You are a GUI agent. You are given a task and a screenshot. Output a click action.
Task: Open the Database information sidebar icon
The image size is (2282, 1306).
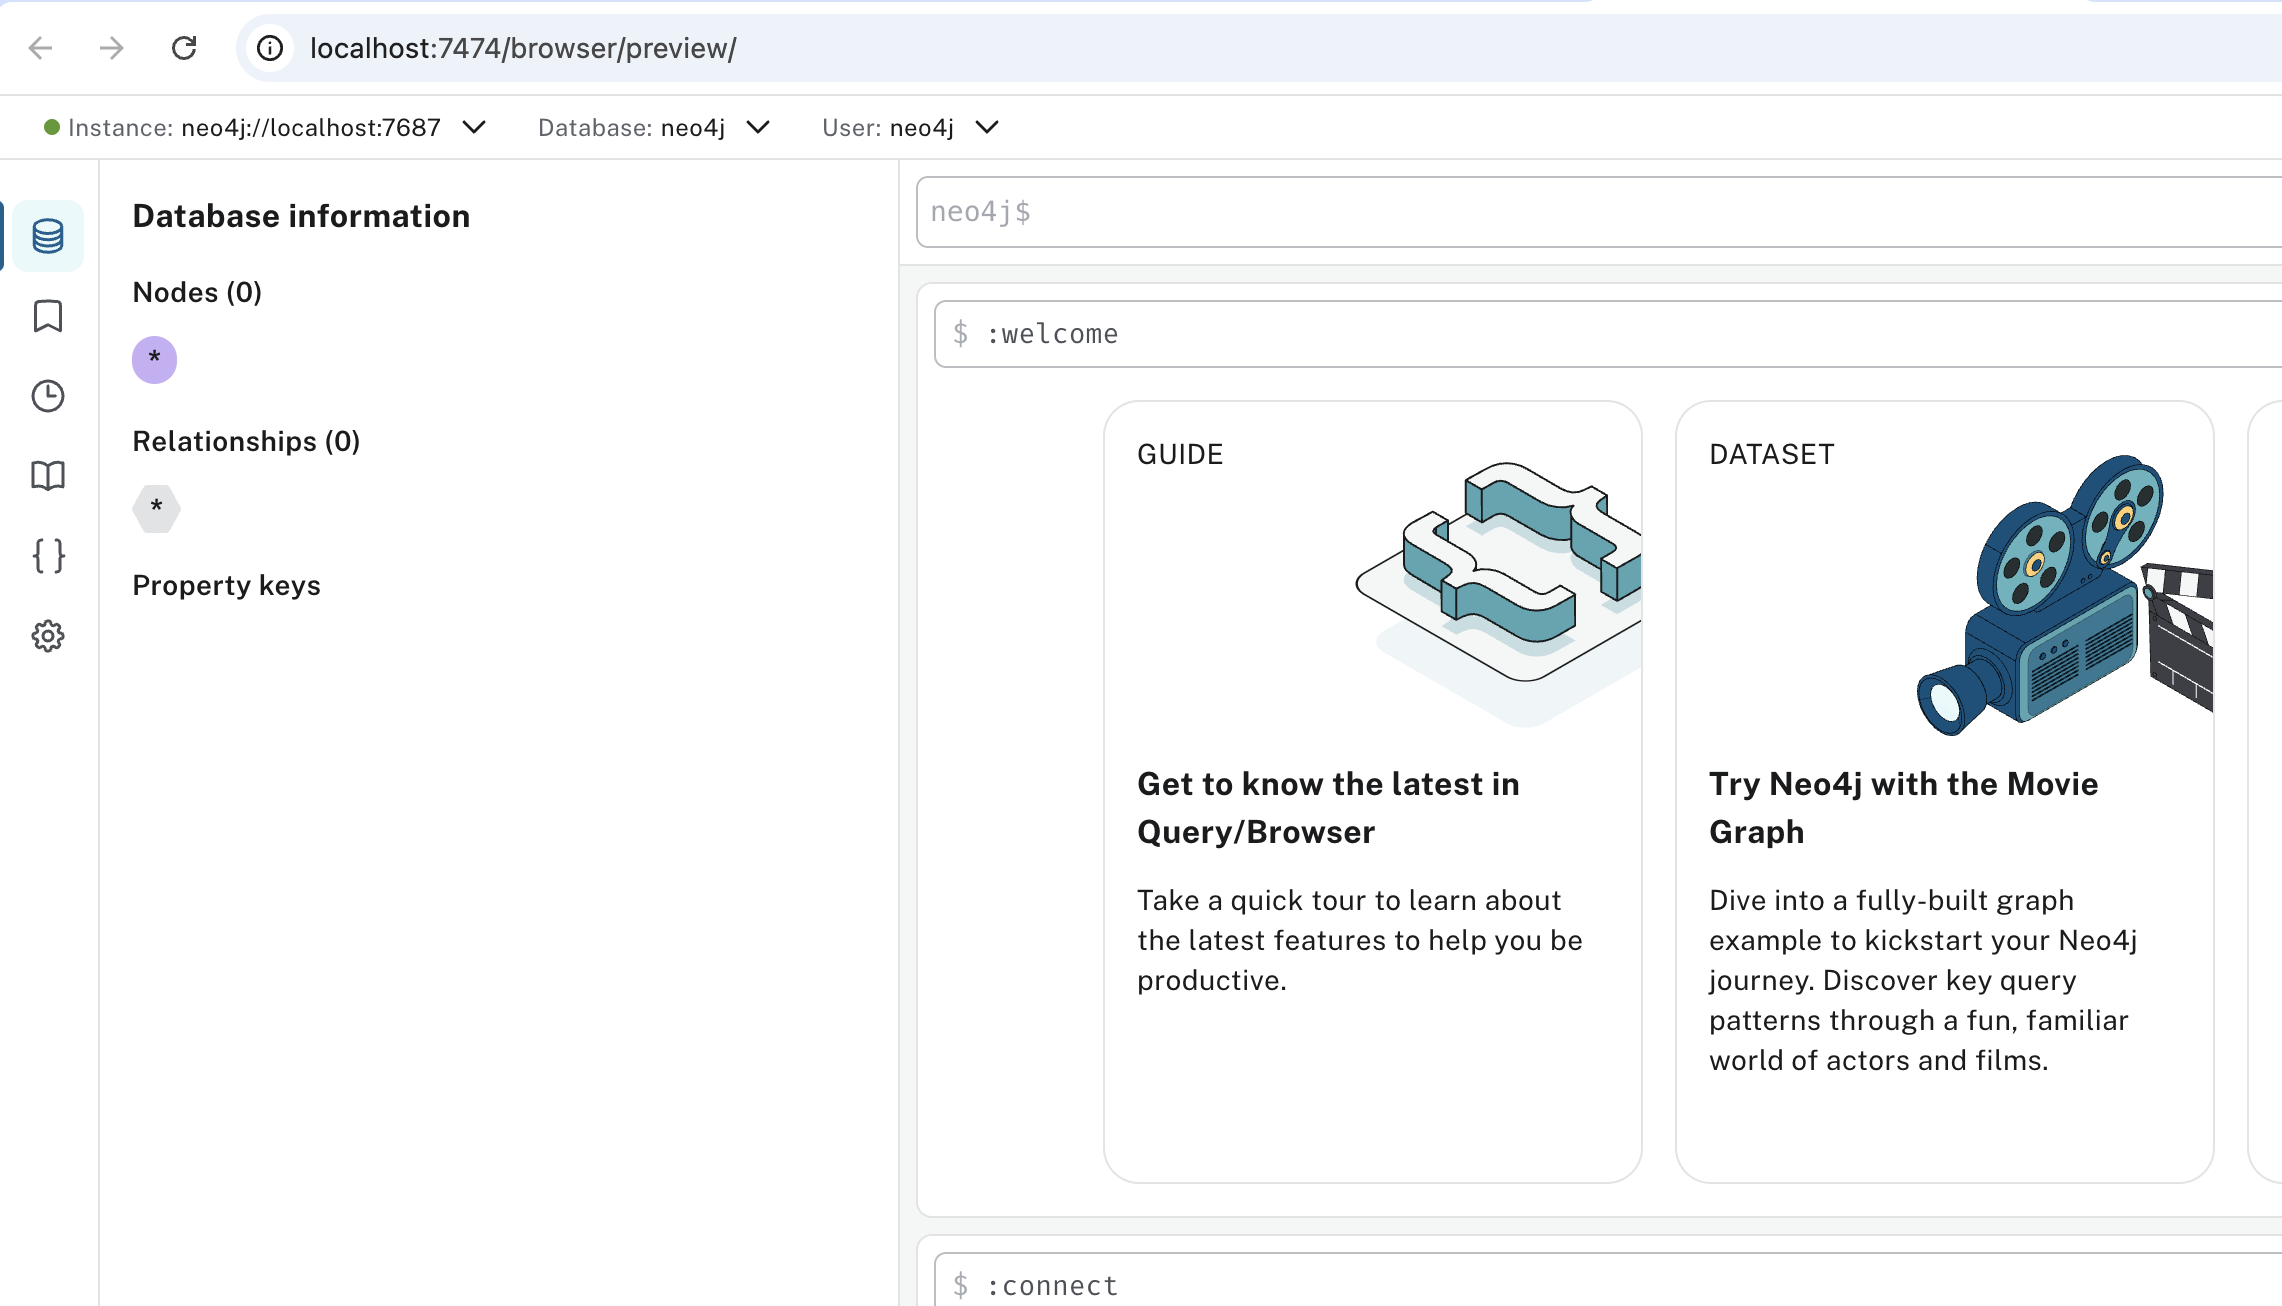coord(48,236)
